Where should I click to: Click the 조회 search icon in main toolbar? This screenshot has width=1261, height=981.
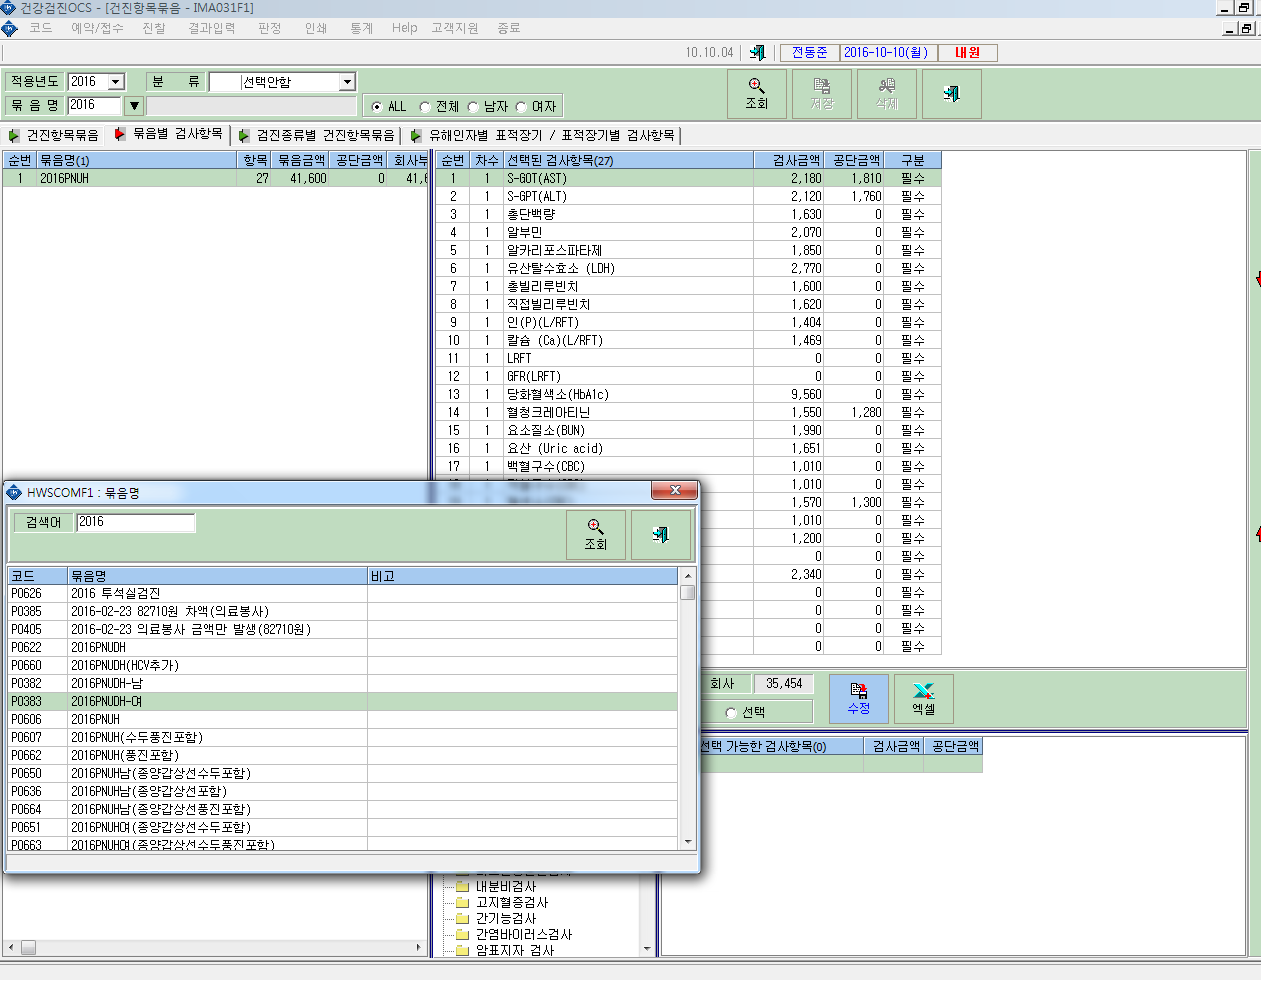coord(757,94)
